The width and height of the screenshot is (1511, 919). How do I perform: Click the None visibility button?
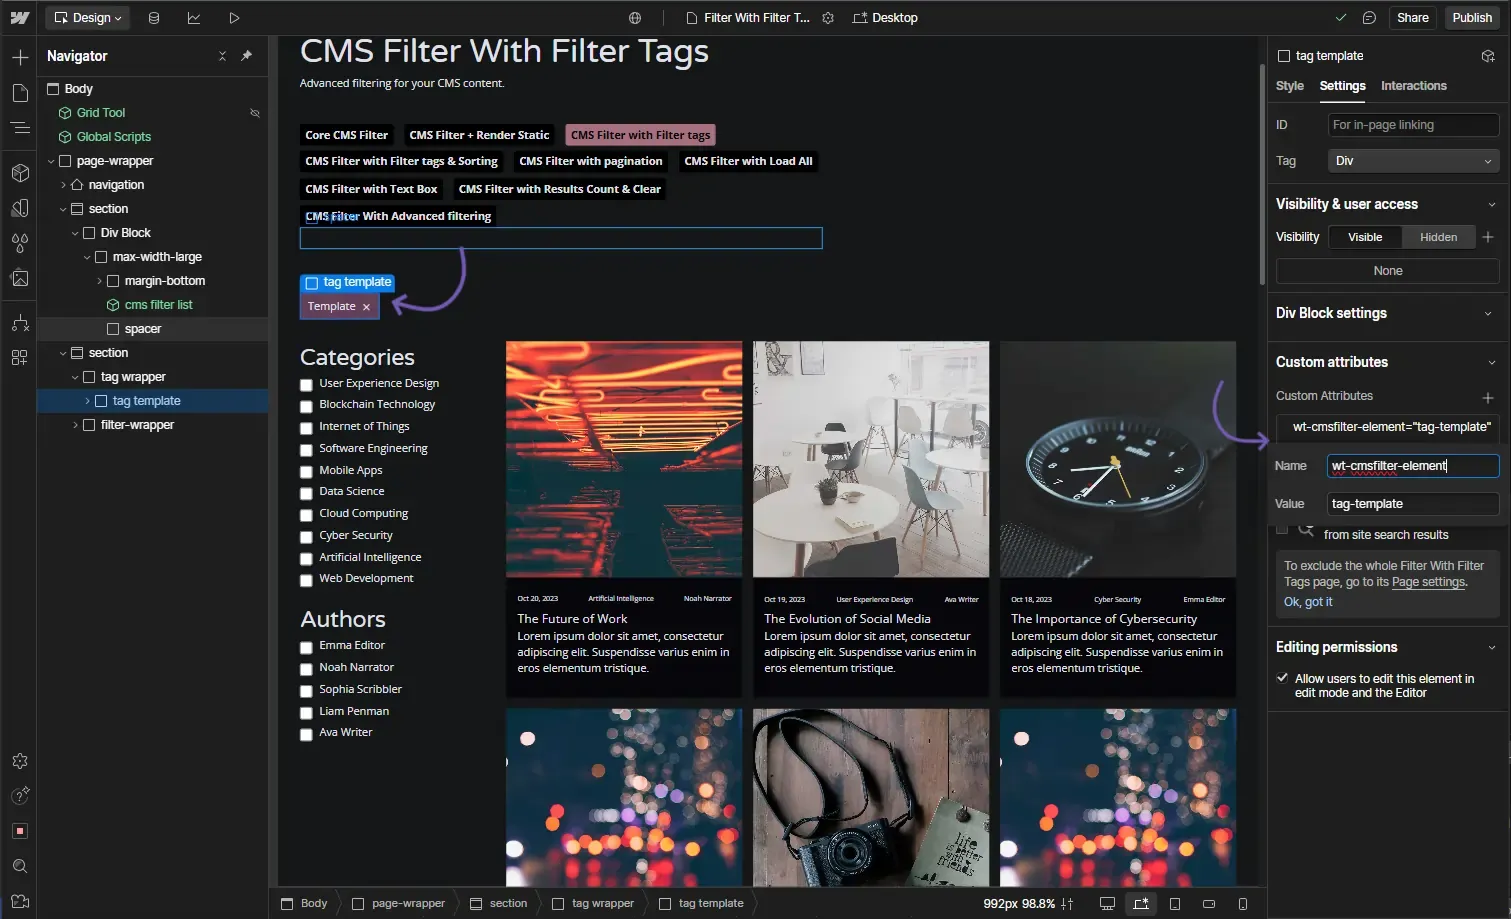tap(1387, 271)
